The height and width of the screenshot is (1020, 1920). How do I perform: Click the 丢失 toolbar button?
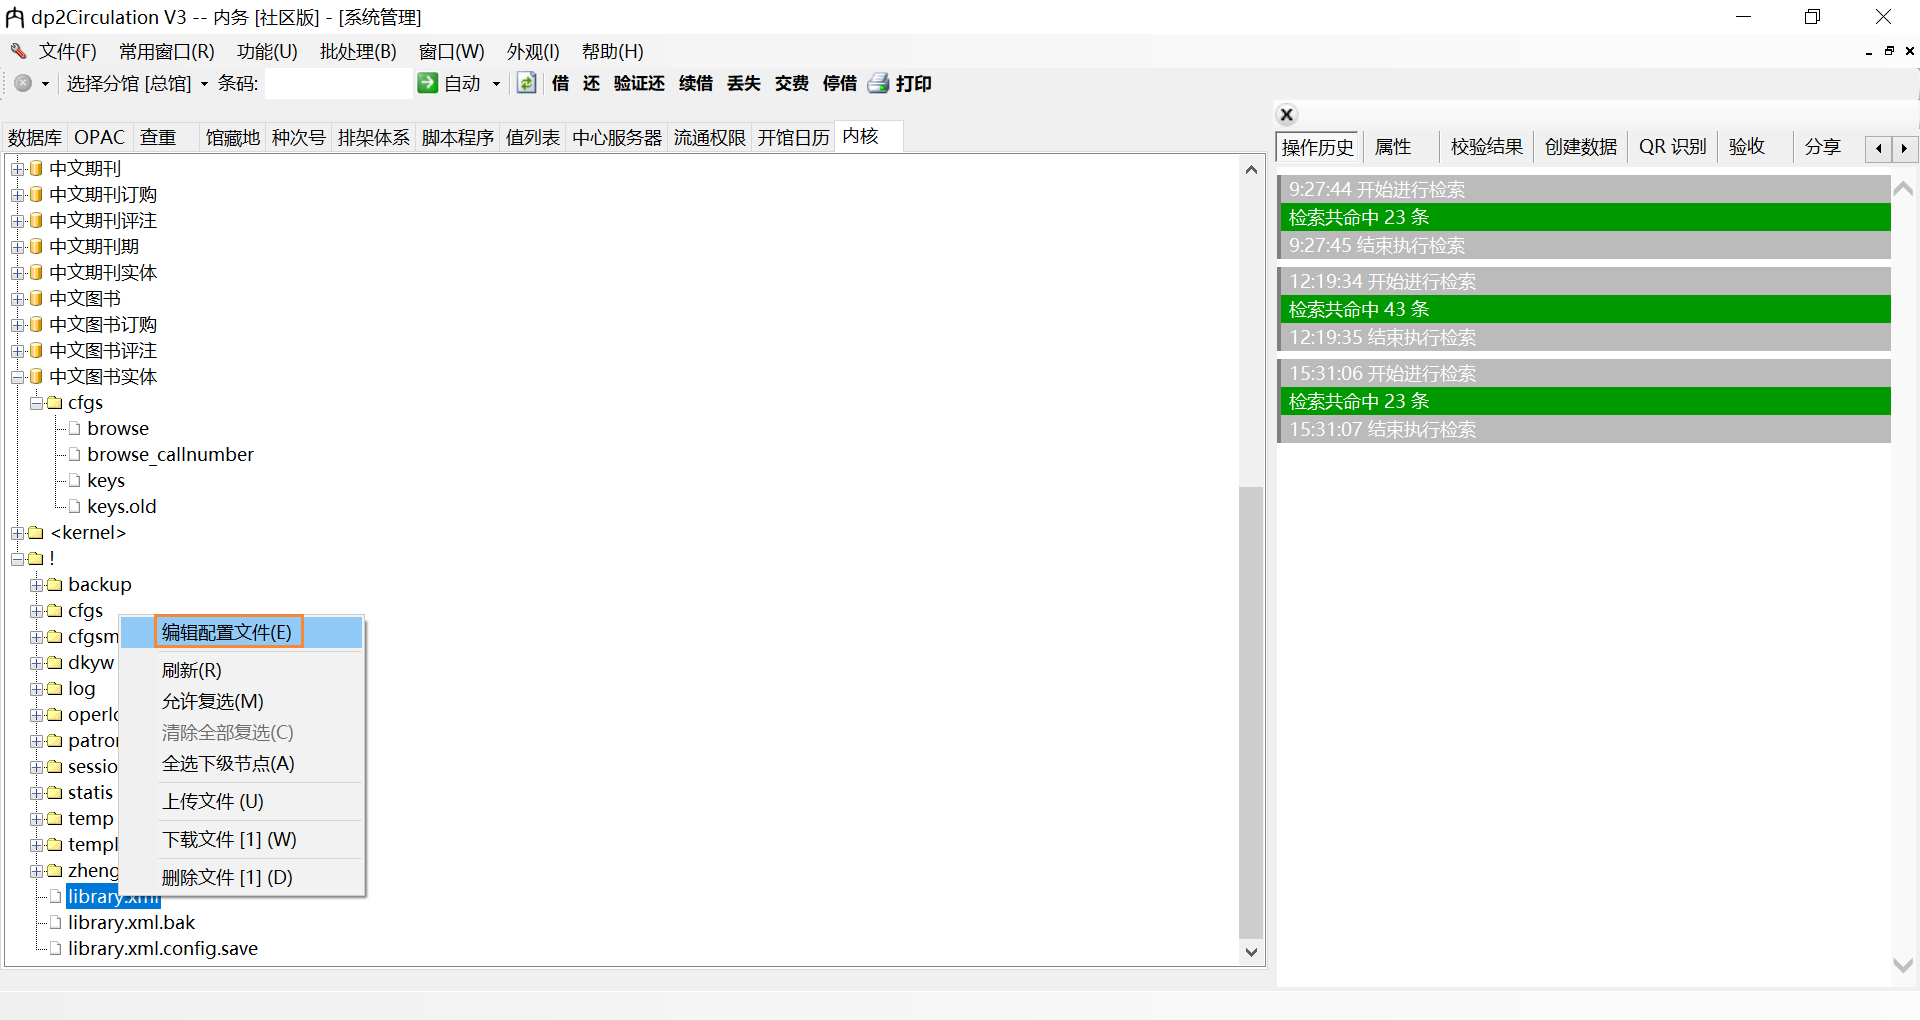click(x=744, y=83)
